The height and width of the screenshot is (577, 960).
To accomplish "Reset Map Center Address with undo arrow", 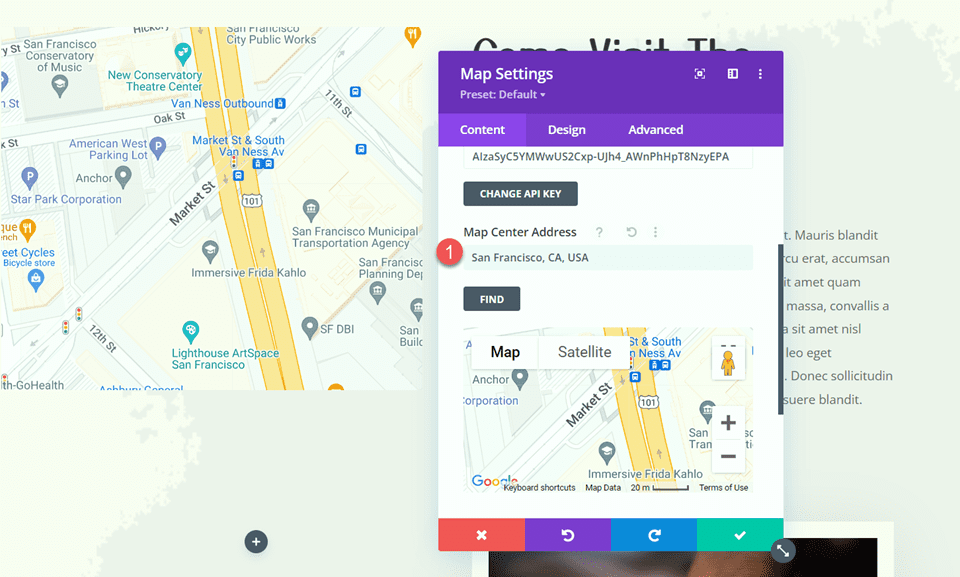I will [x=631, y=232].
